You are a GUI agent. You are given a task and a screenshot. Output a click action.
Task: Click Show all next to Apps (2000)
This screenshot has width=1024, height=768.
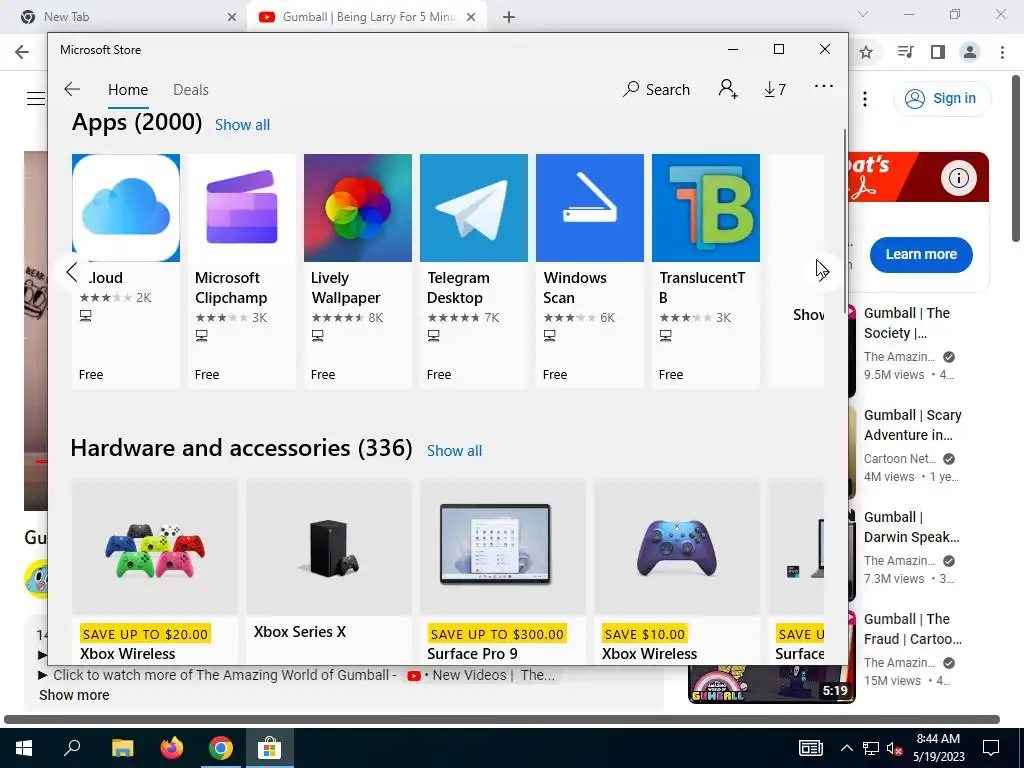tap(242, 125)
